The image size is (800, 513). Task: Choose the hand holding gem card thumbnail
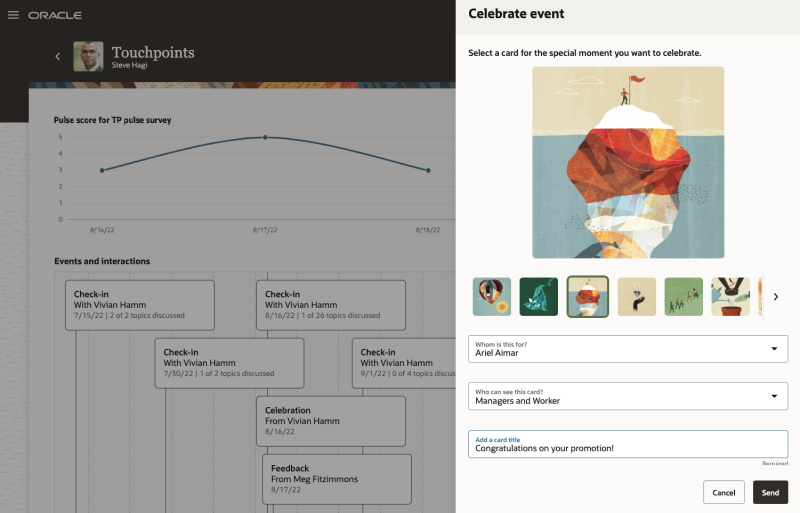637,297
